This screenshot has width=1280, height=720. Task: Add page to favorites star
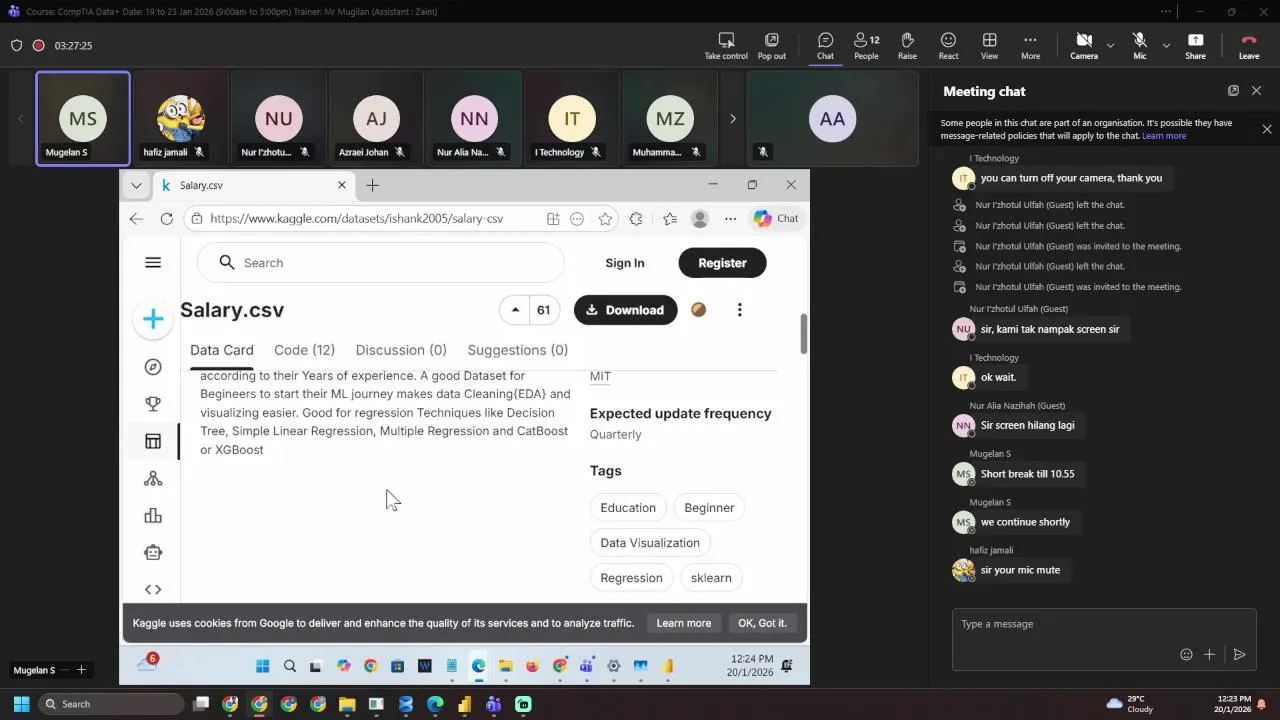coord(605,219)
